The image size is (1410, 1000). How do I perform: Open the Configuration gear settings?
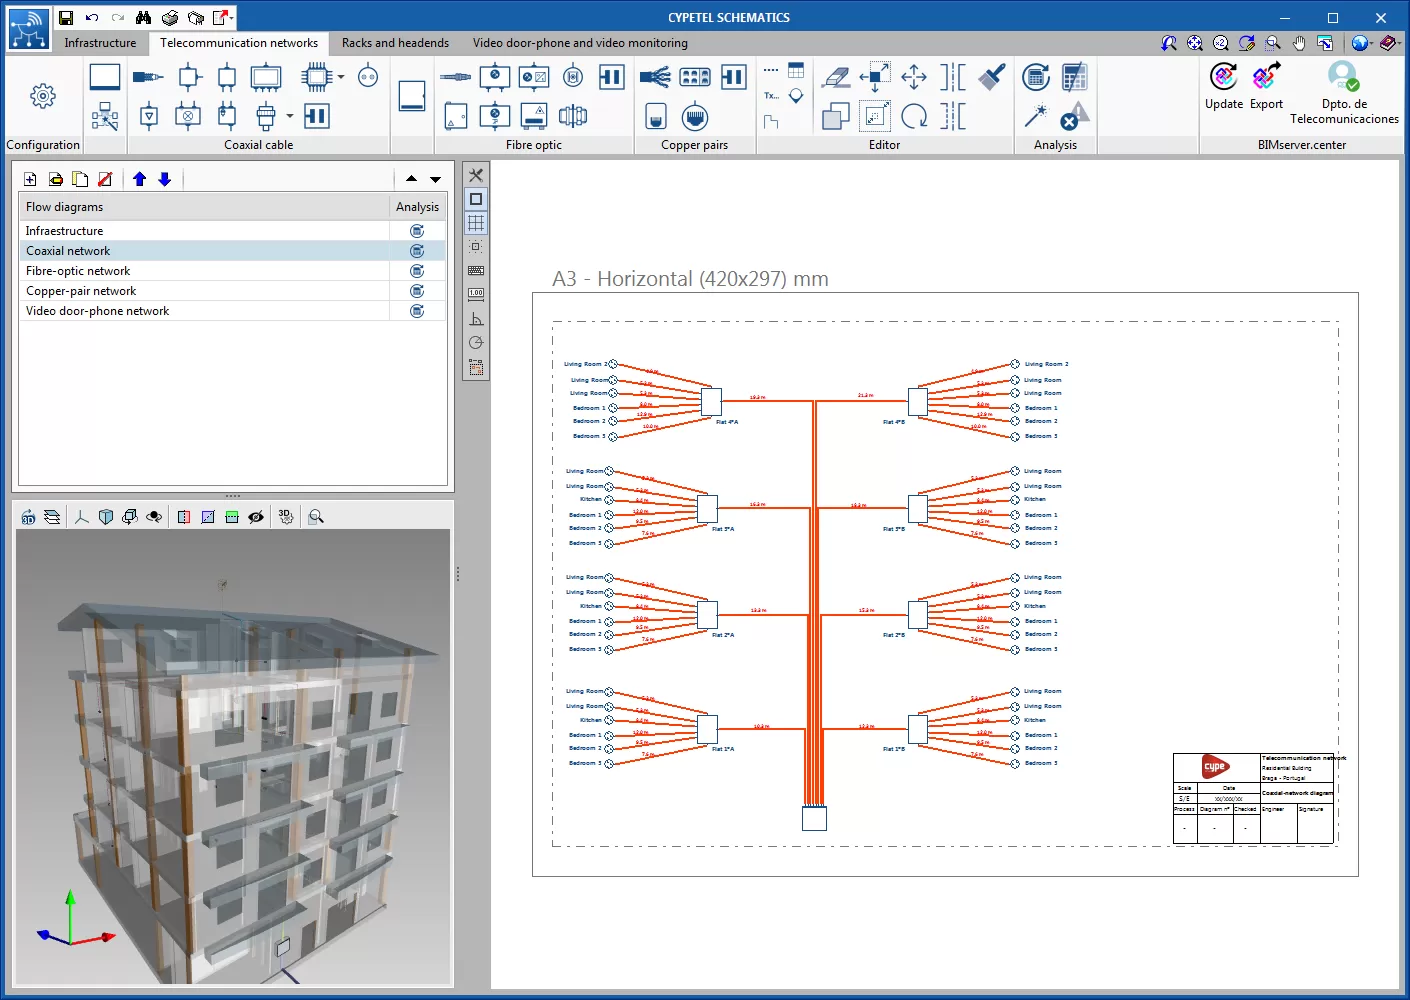pos(42,96)
